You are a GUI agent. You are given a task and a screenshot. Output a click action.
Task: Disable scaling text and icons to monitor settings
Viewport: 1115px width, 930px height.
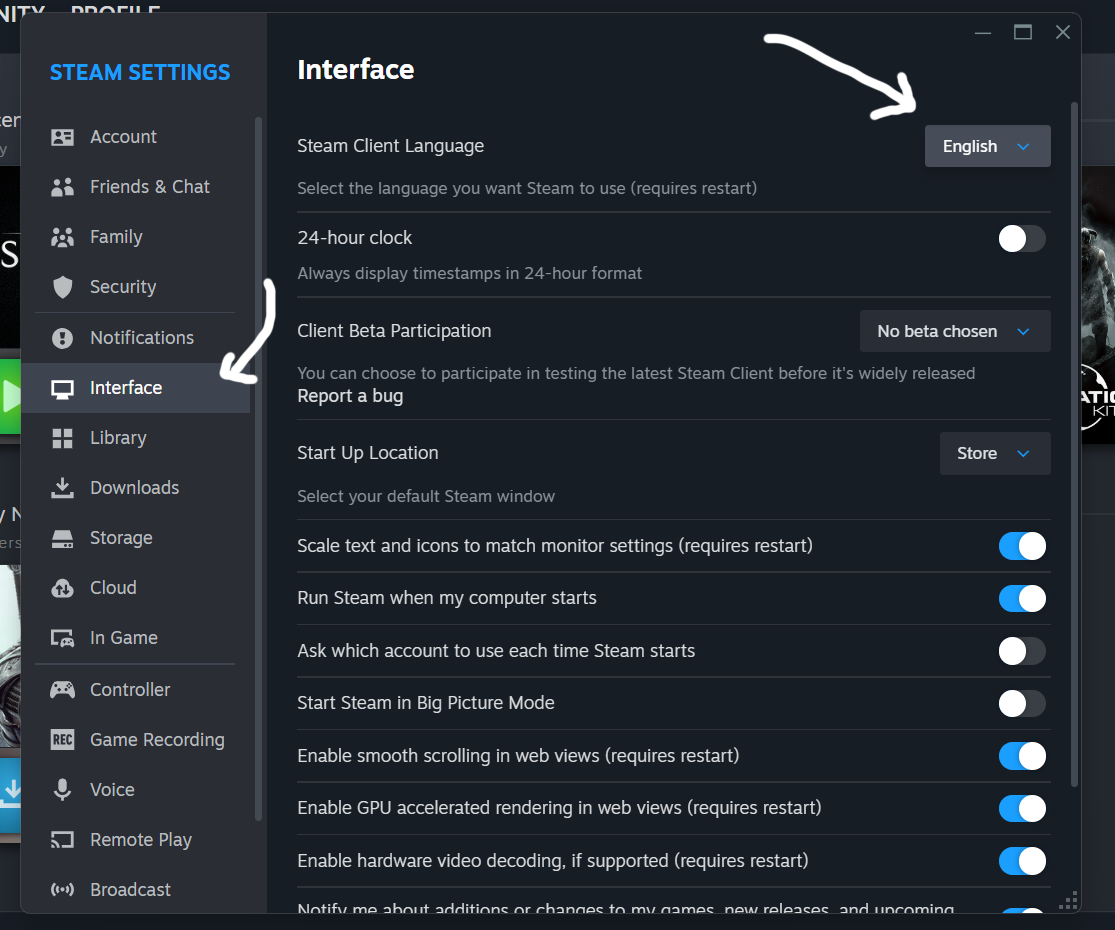click(x=1022, y=546)
